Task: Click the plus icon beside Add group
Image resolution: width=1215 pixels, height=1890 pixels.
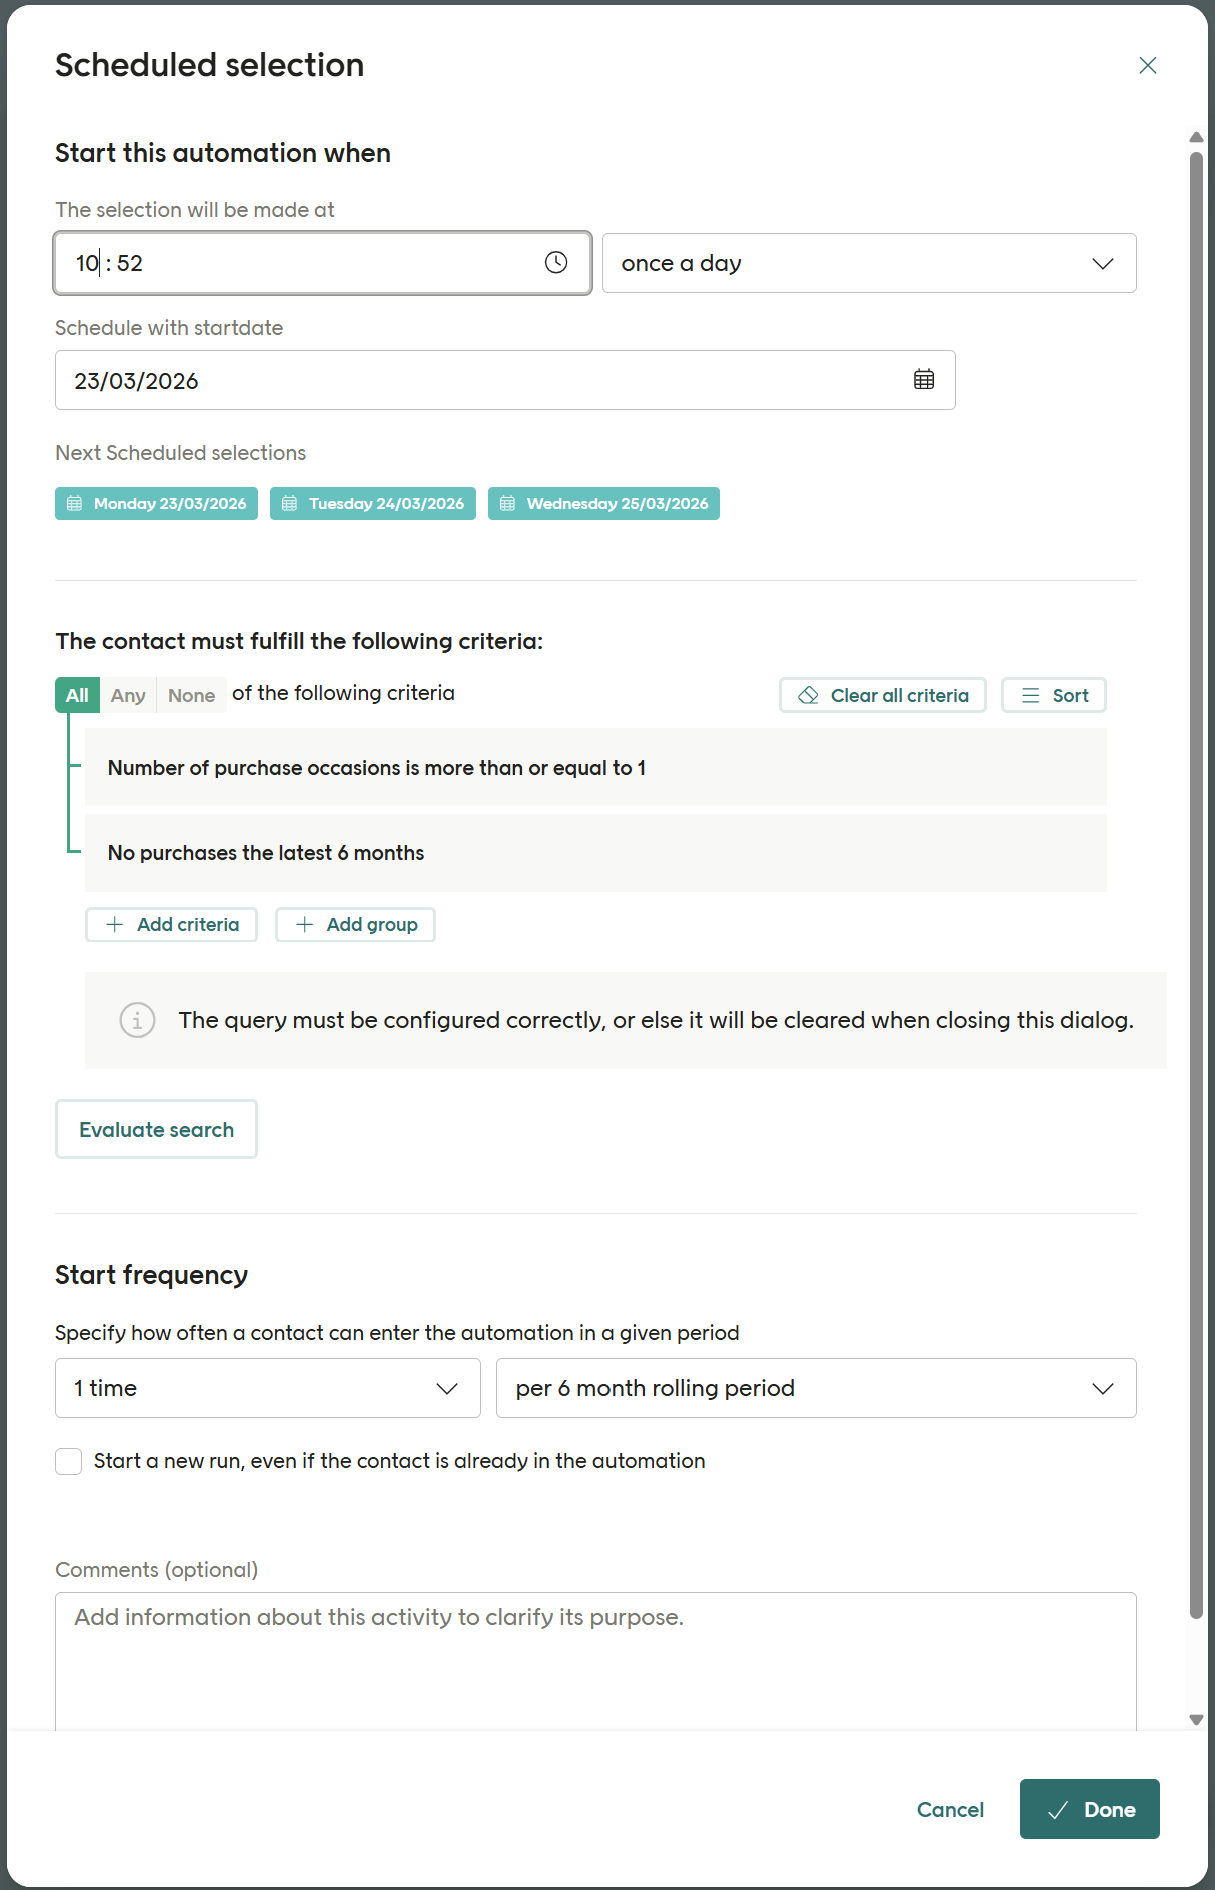Action: pos(305,925)
